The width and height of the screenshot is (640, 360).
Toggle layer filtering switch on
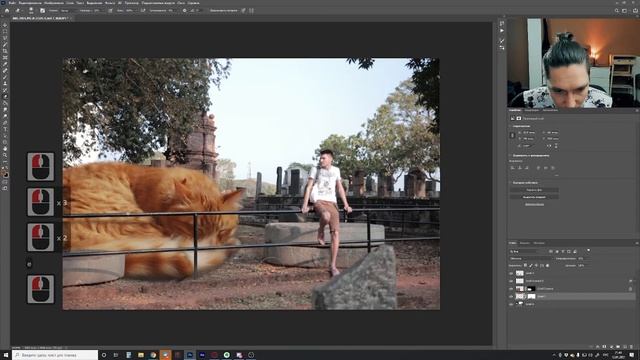coord(589,250)
